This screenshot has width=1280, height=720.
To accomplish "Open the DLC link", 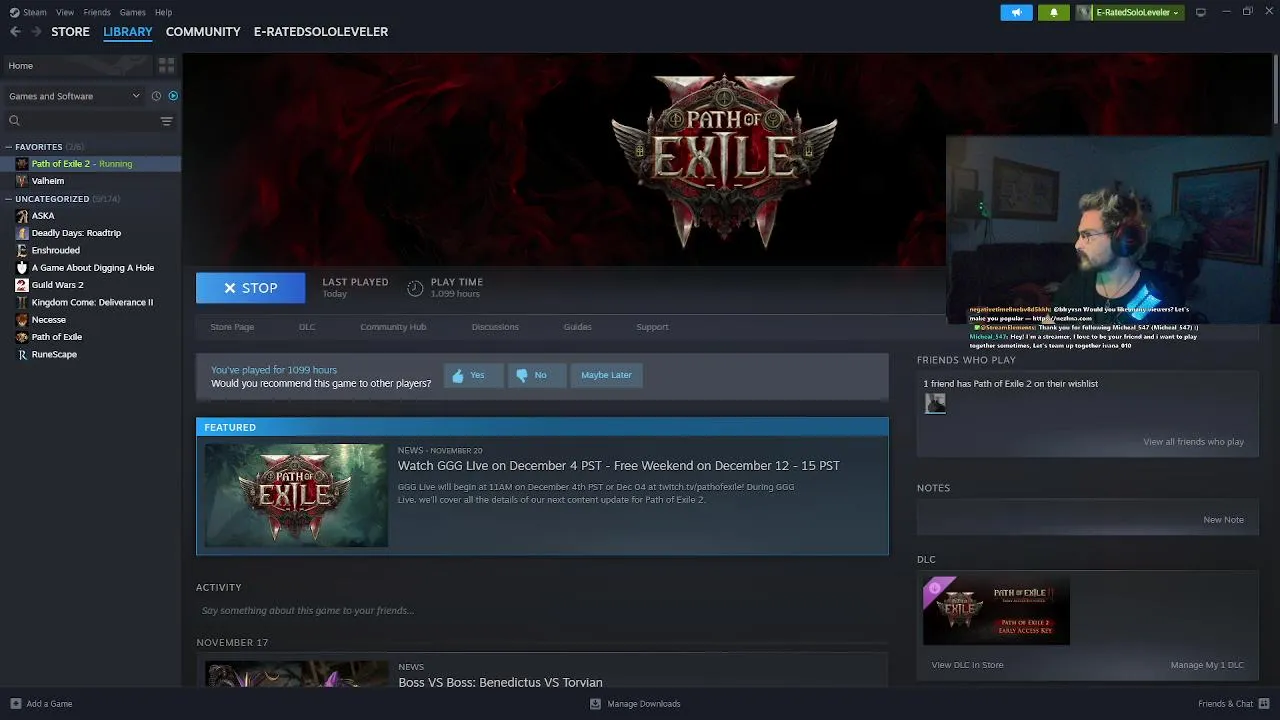I will pyautogui.click(x=307, y=327).
